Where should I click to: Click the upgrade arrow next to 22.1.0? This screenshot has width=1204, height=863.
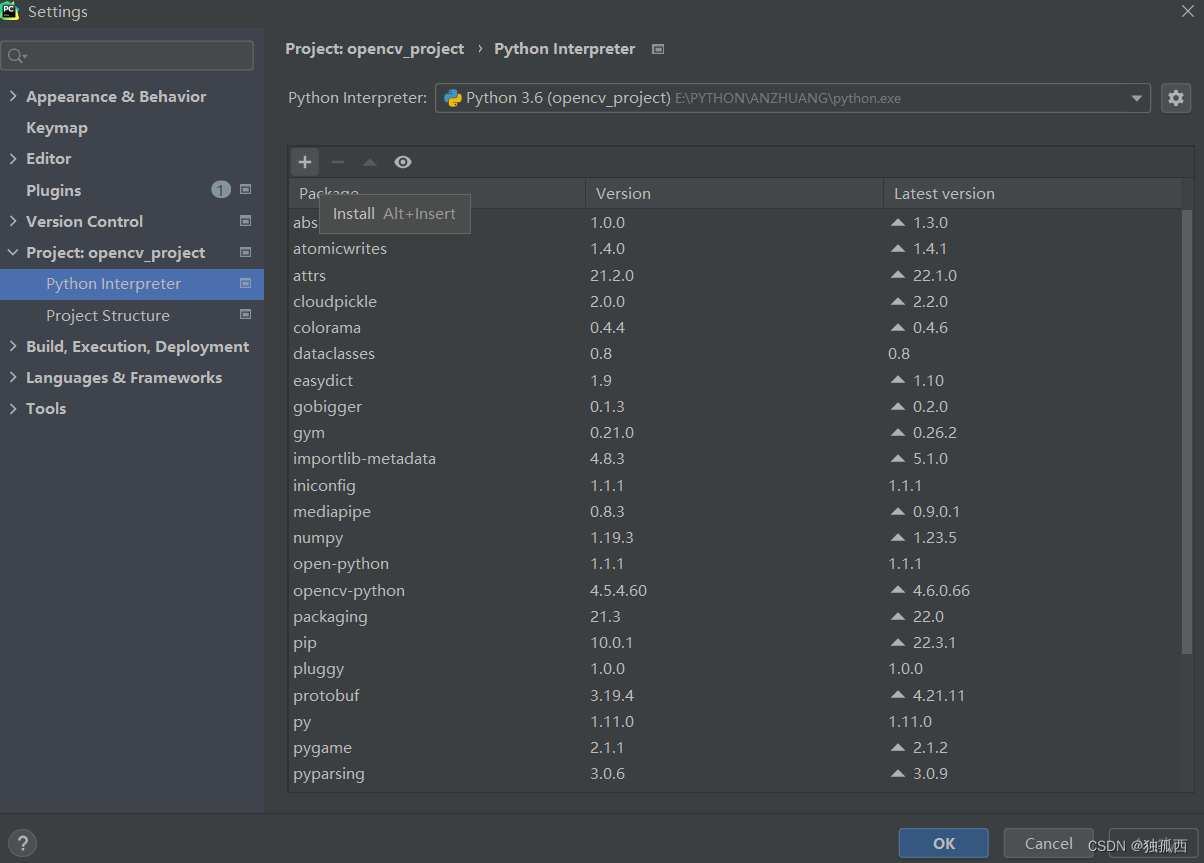(898, 275)
